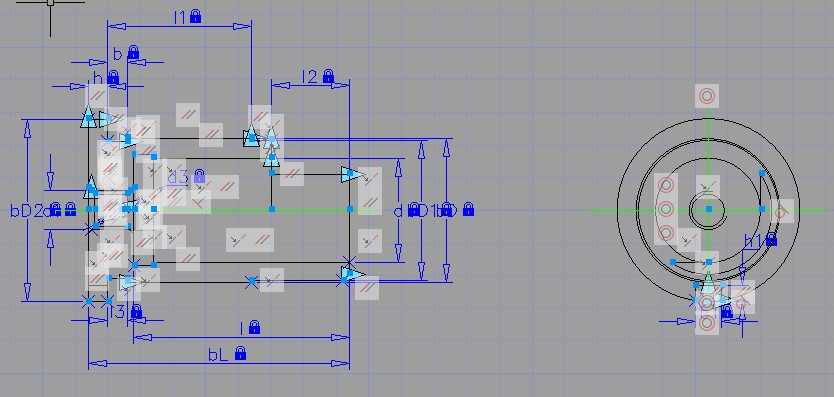Viewport: 834px width, 397px height.
Task: Select the concentric constraint icon above the circles
Action: [x=707, y=96]
